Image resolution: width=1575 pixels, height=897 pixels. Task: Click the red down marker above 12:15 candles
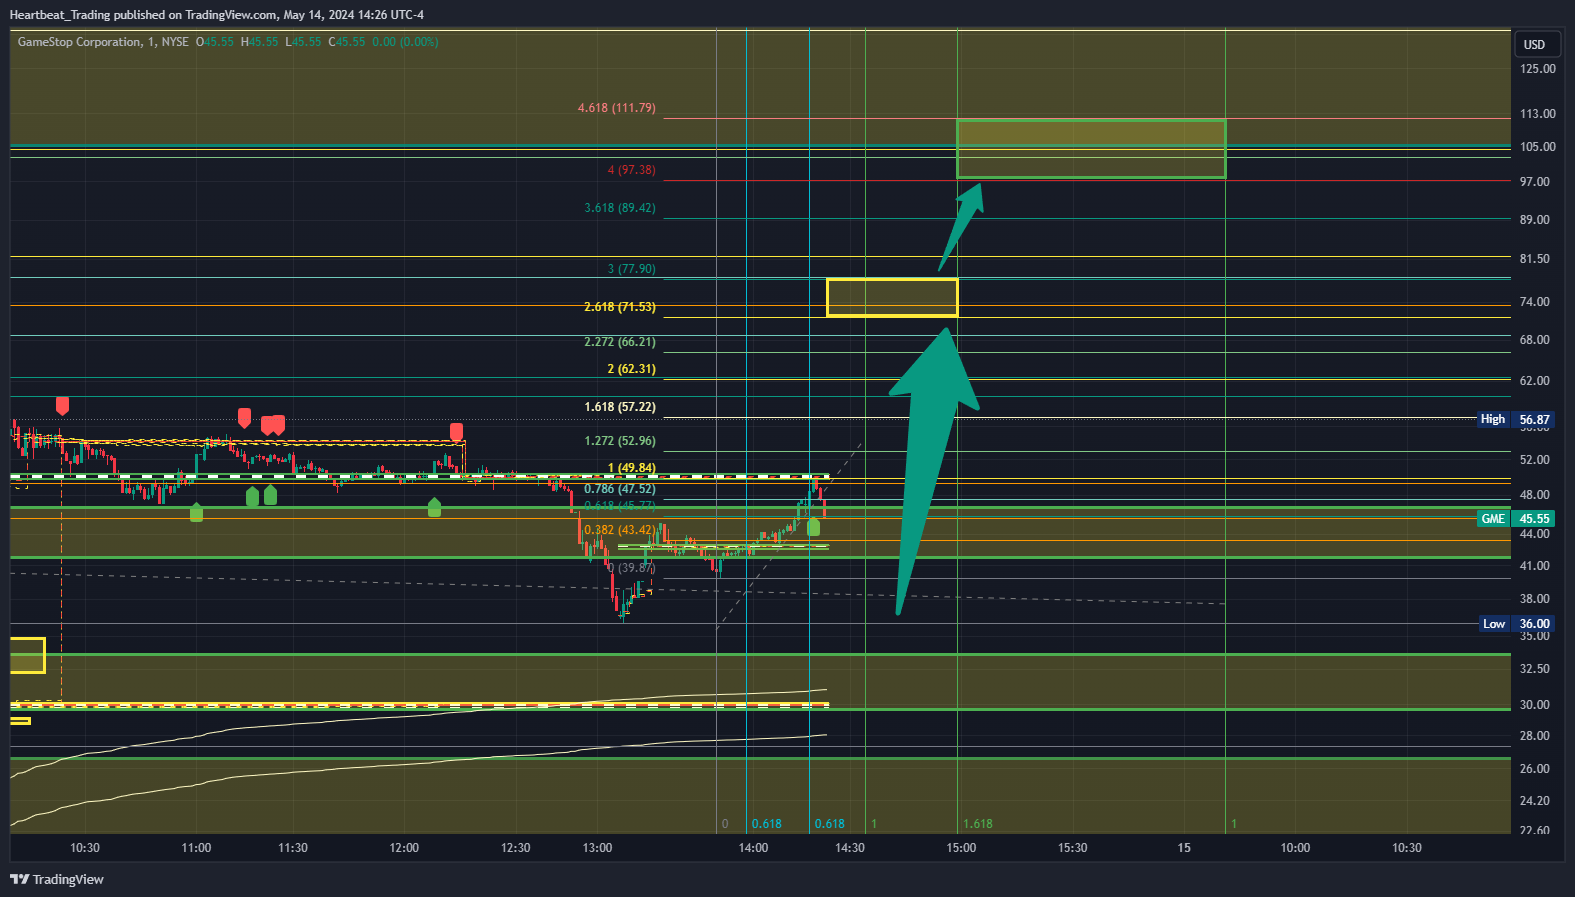click(457, 432)
